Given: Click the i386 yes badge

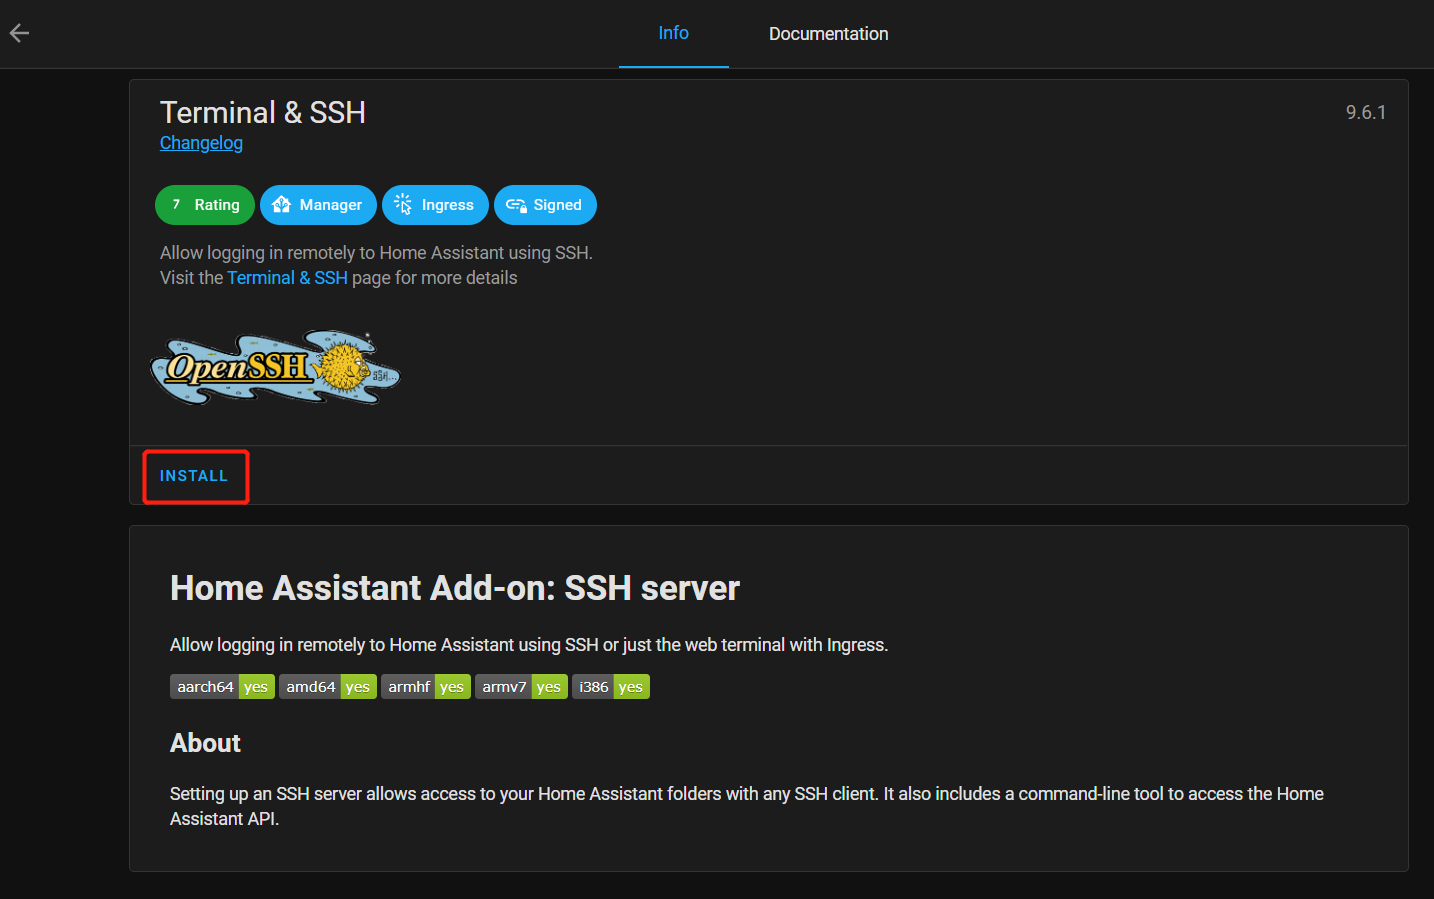Looking at the screenshot, I should tap(611, 687).
